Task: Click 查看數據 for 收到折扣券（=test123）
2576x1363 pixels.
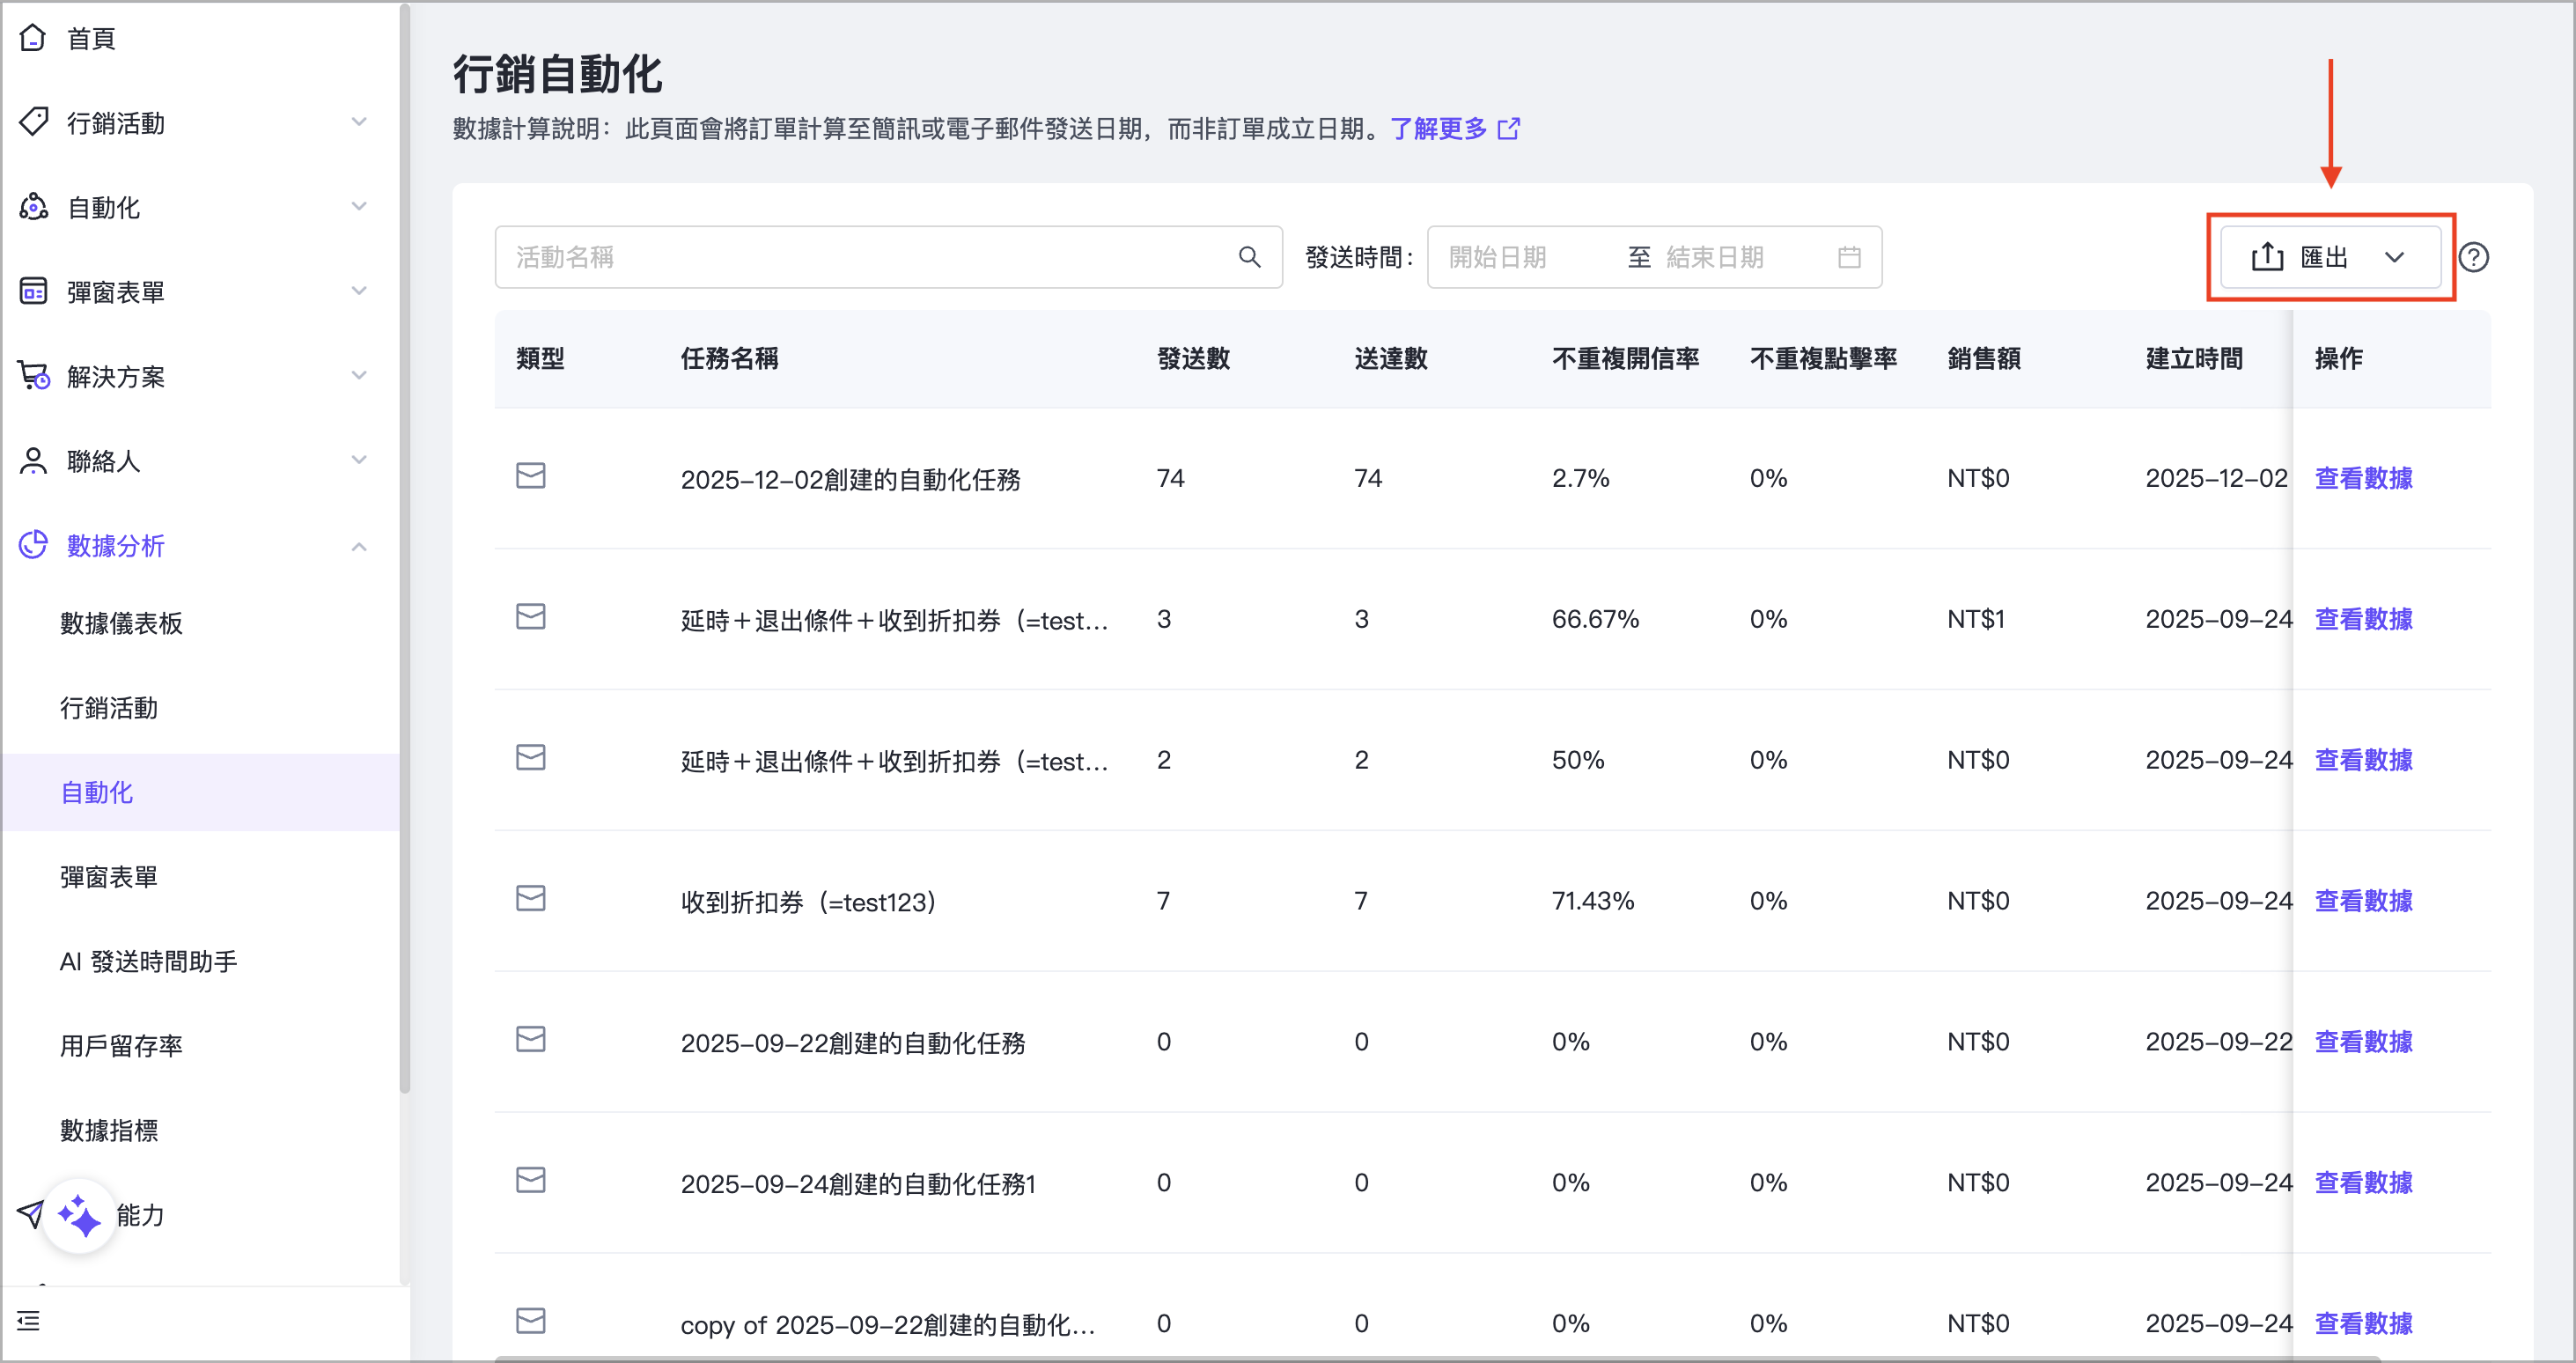Action: pyautogui.click(x=2362, y=900)
